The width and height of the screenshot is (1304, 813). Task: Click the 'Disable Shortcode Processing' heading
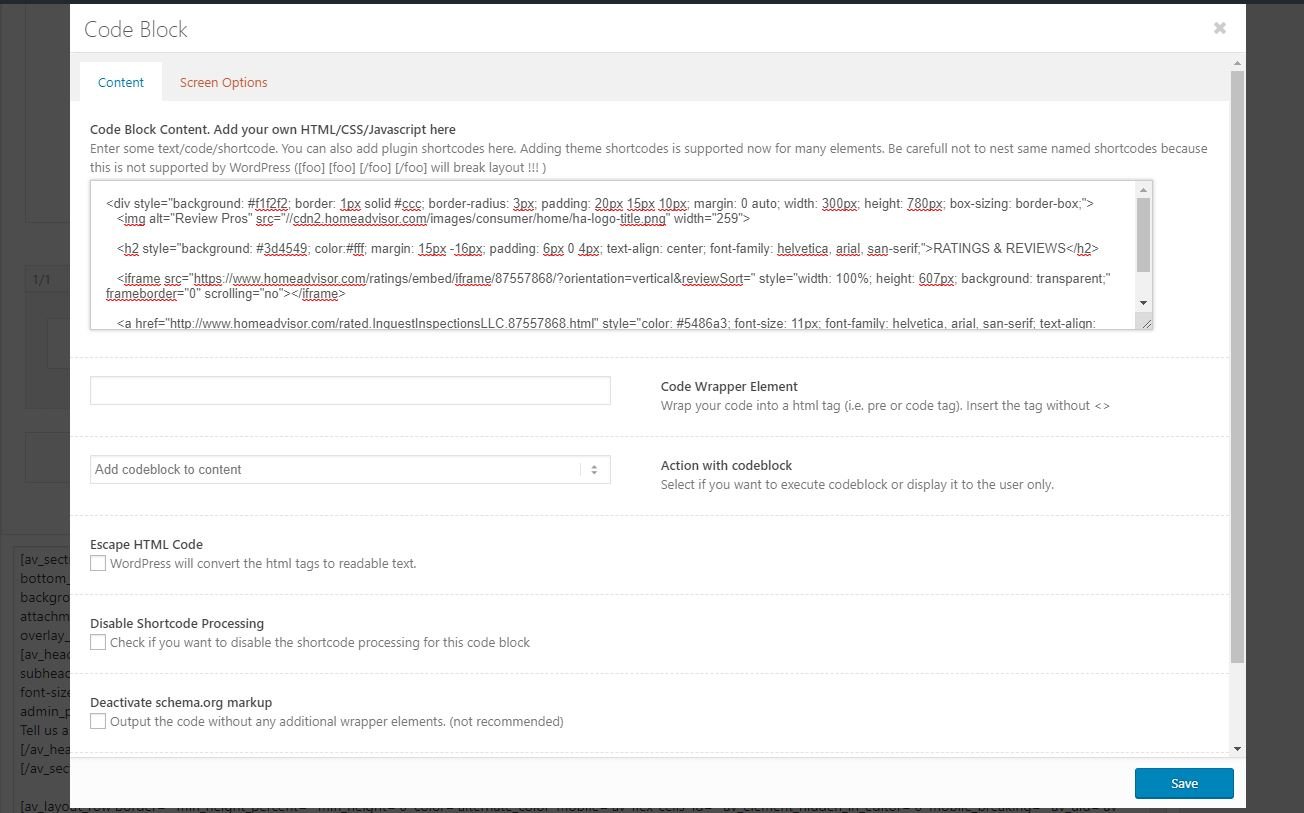coord(177,623)
